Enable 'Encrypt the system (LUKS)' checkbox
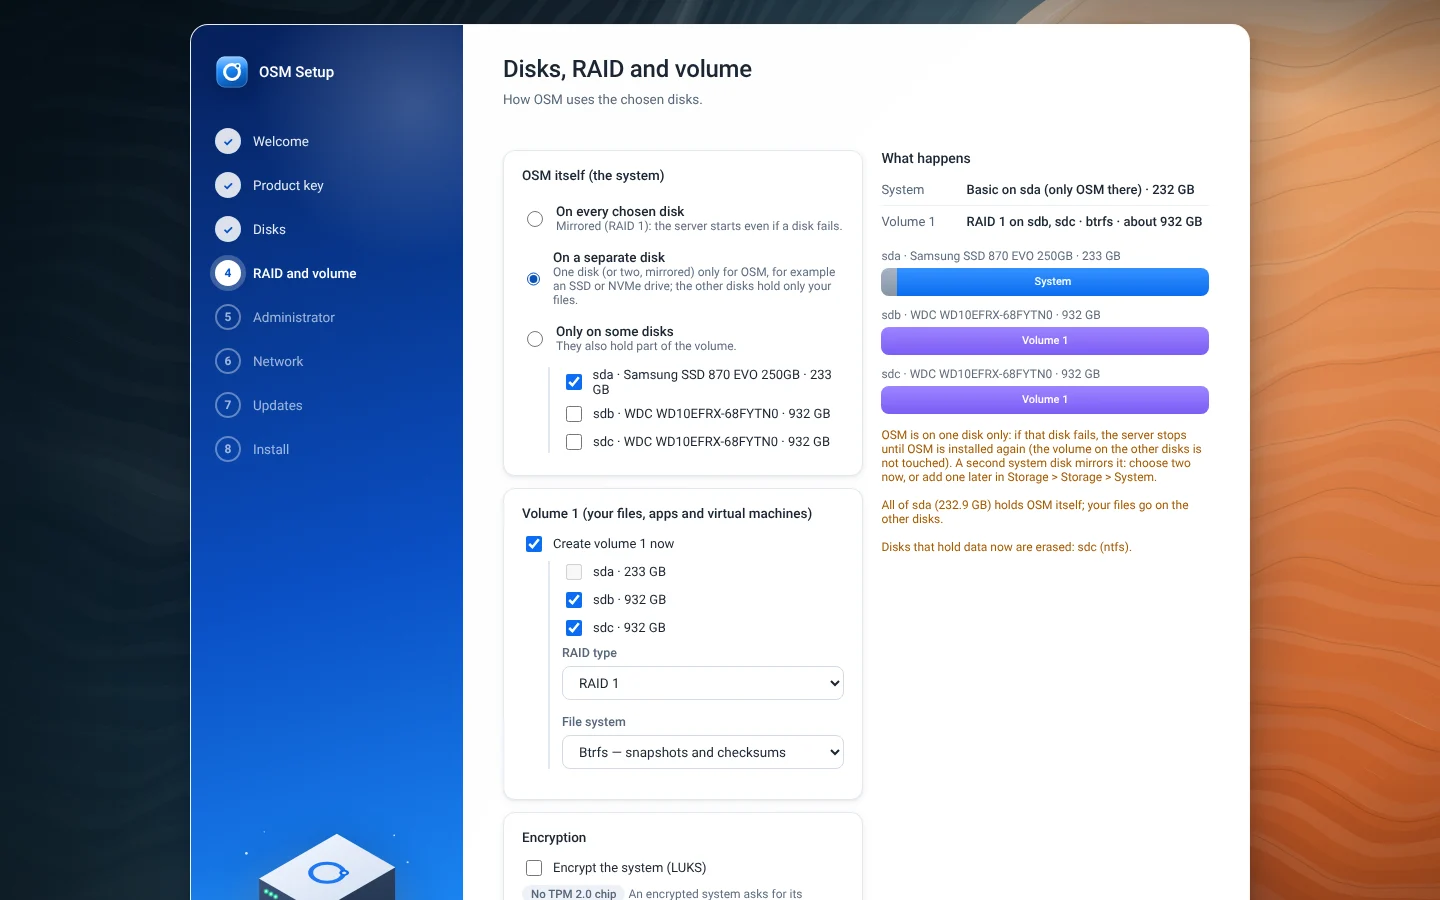Image resolution: width=1440 pixels, height=900 pixels. coord(534,868)
